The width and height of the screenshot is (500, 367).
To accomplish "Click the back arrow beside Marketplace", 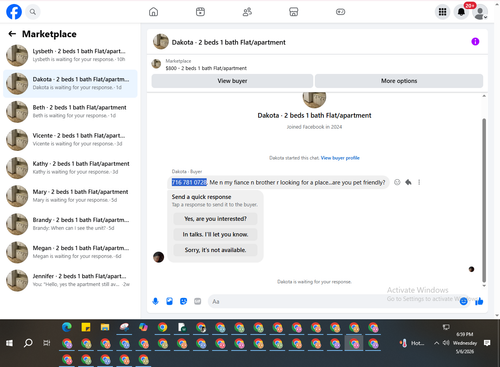I will pos(12,34).
